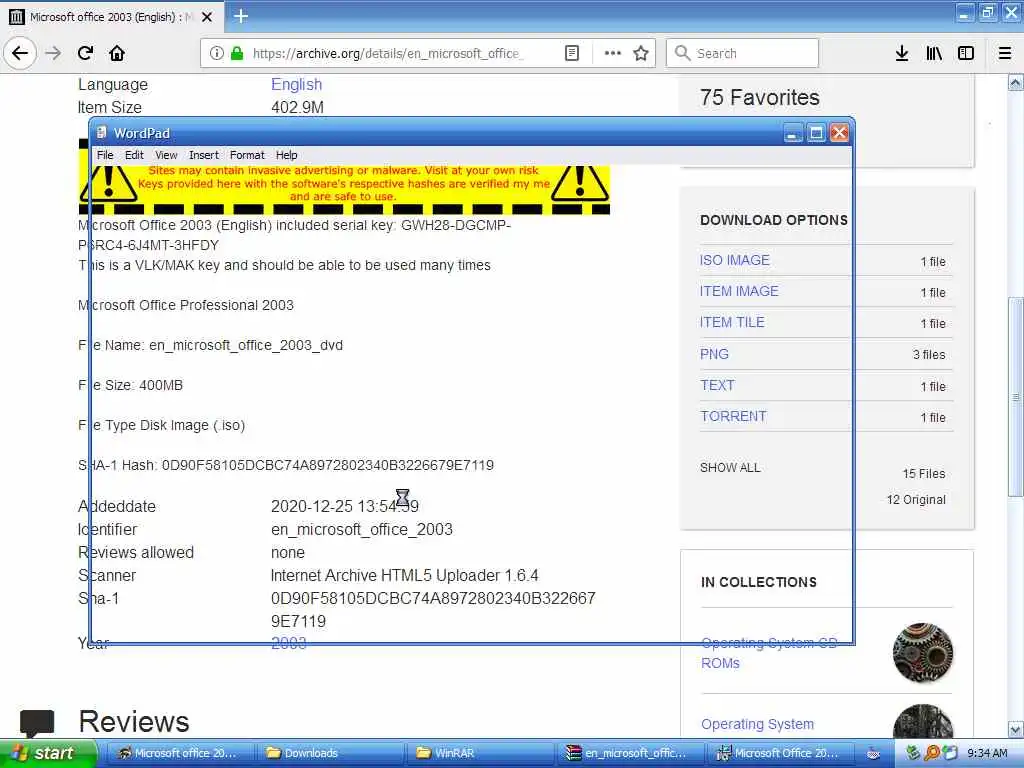Image resolution: width=1024 pixels, height=768 pixels.
Task: Click the WordPad title bar icon
Action: point(101,133)
